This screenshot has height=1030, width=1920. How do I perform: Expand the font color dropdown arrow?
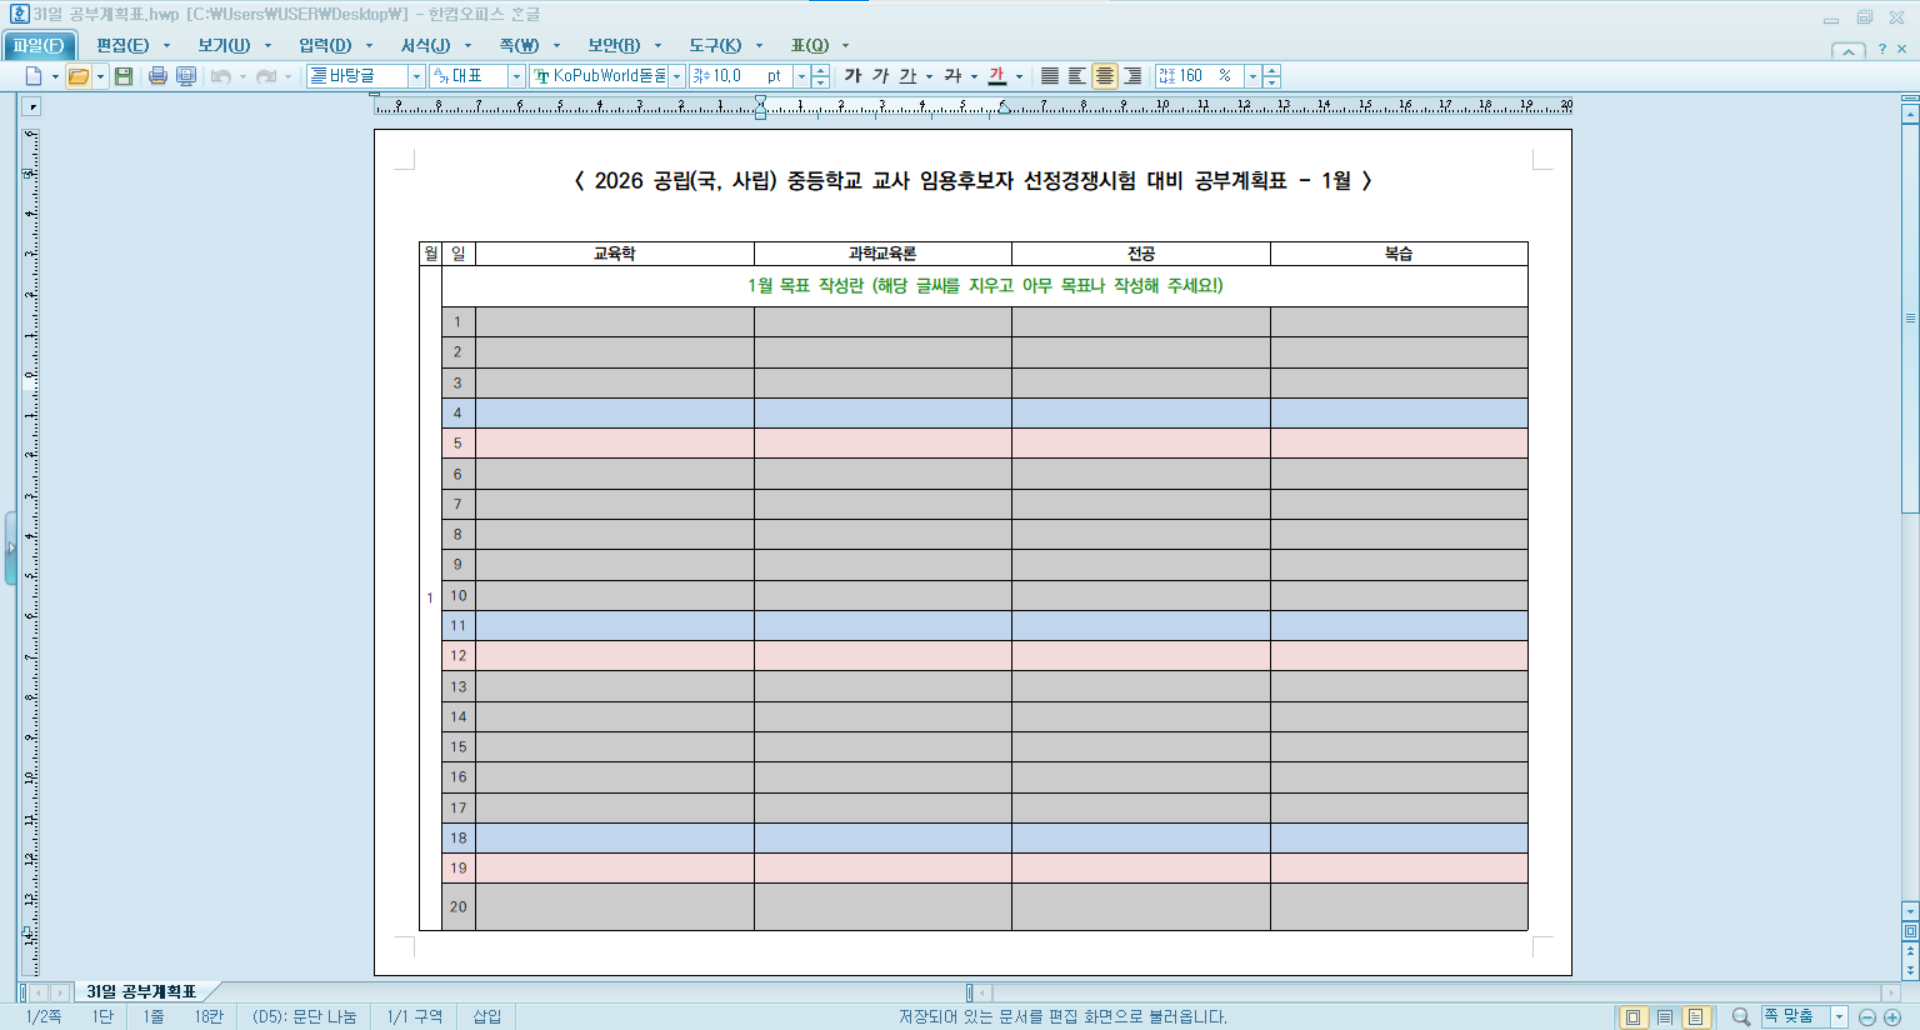coord(1019,76)
